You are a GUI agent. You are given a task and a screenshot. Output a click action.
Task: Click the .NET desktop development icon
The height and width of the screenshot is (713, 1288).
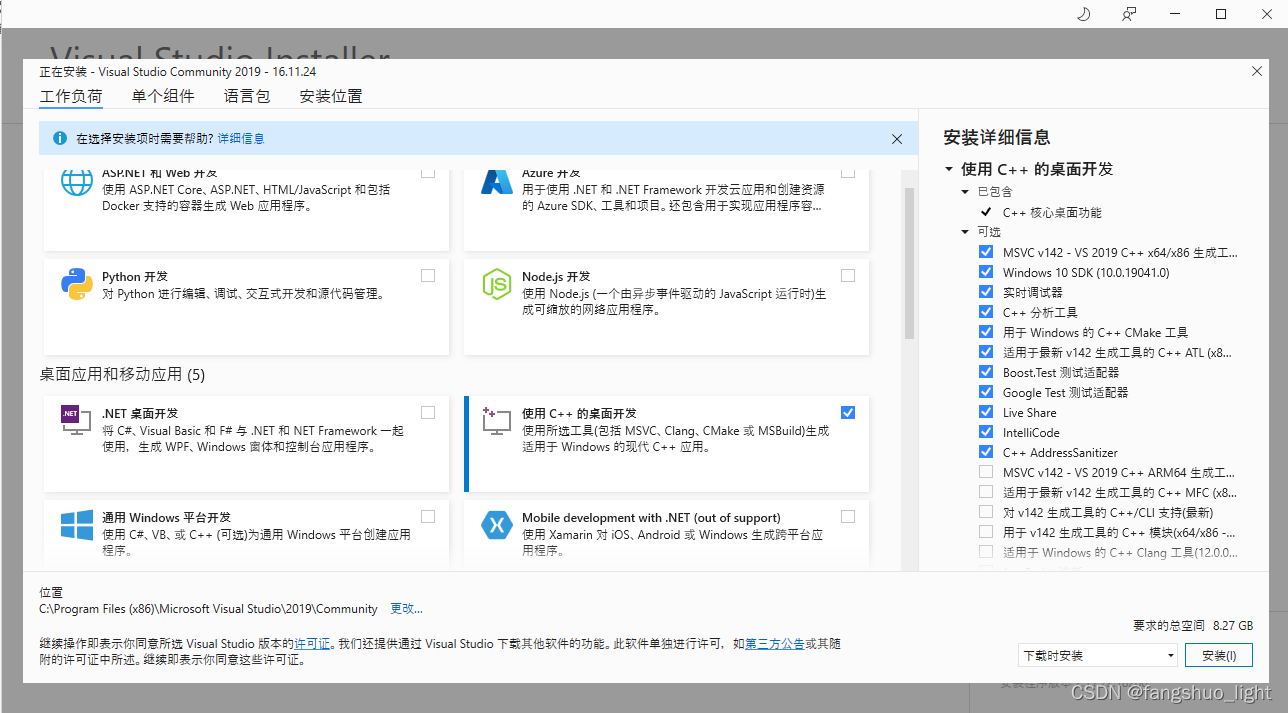point(77,421)
